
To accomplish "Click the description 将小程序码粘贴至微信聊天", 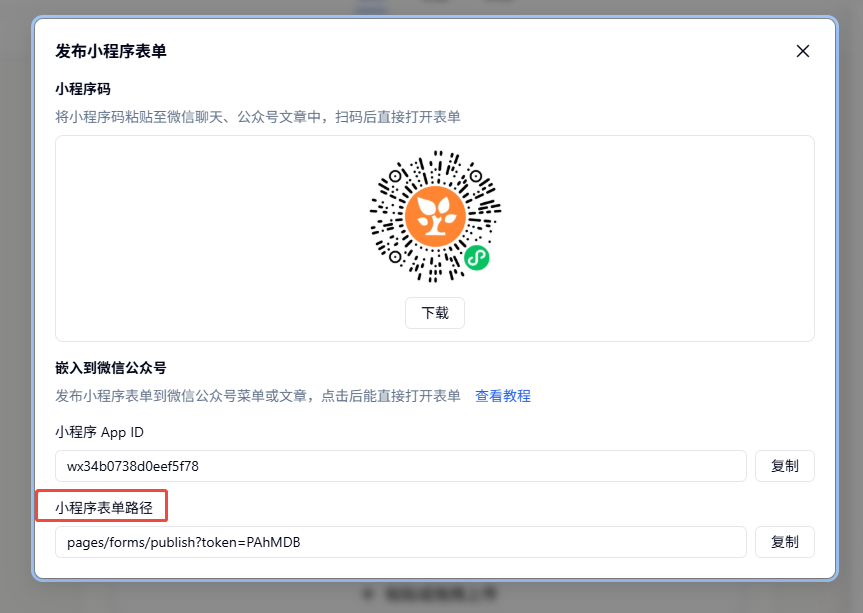I will [258, 117].
